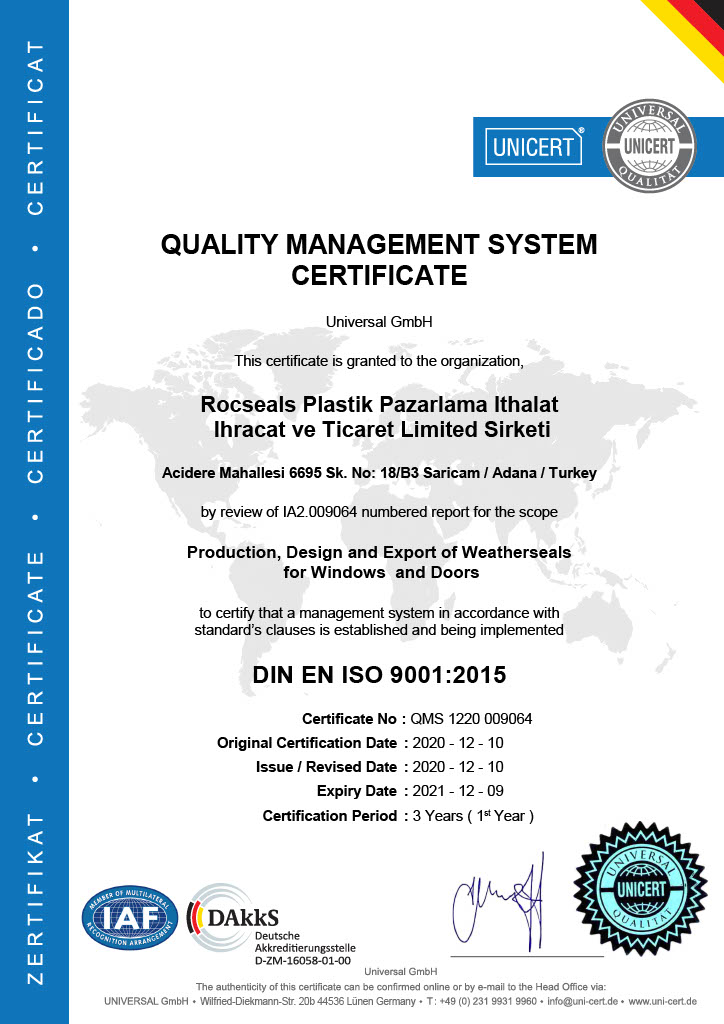
Task: Click the IAF multilateral recognition logo
Action: point(130,918)
